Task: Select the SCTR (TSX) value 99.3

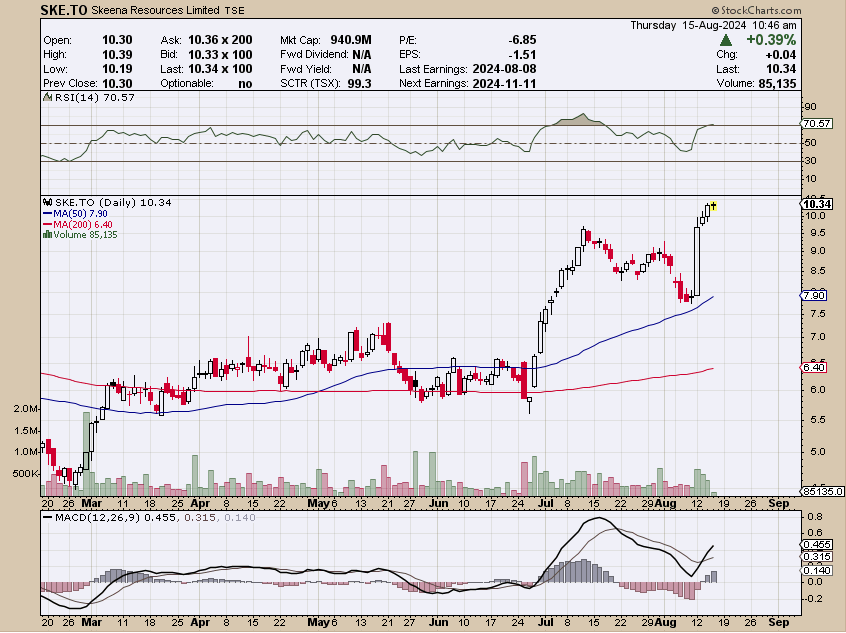Action: [x=359, y=84]
